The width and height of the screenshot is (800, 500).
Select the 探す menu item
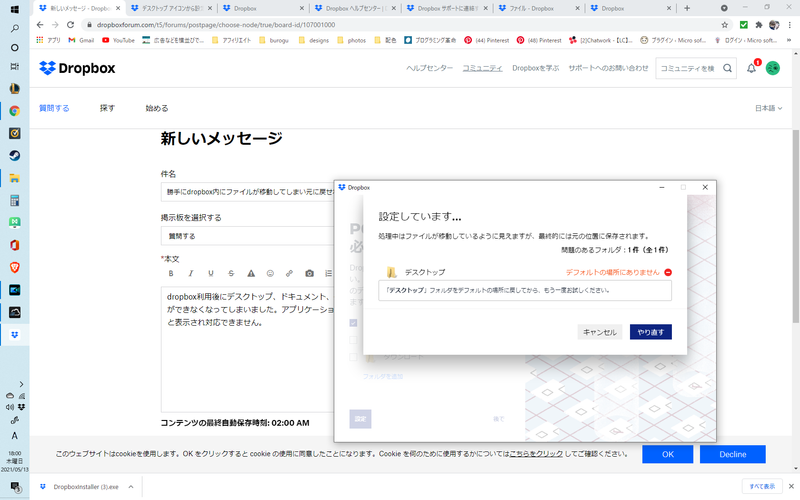[x=107, y=108]
